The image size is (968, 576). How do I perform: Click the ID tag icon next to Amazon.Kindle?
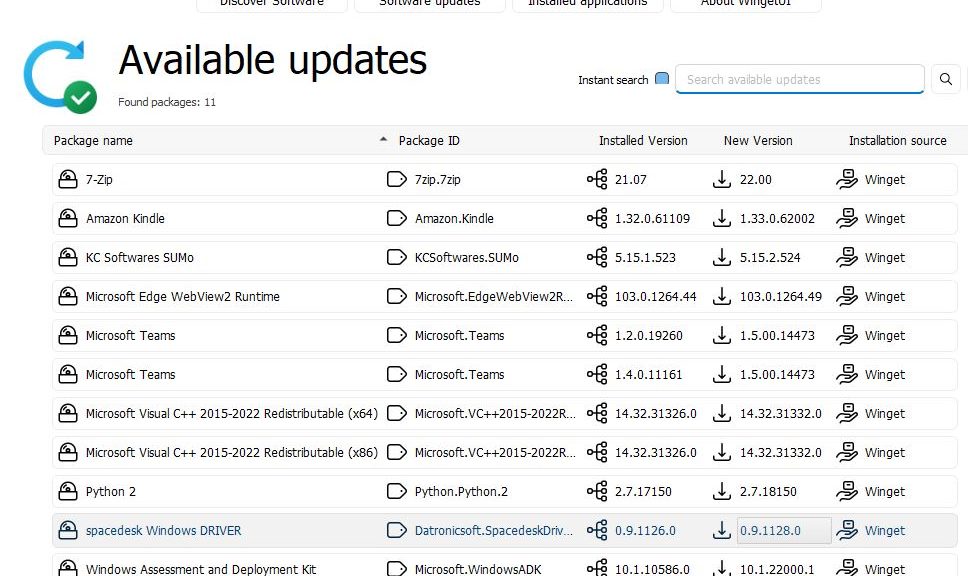396,219
